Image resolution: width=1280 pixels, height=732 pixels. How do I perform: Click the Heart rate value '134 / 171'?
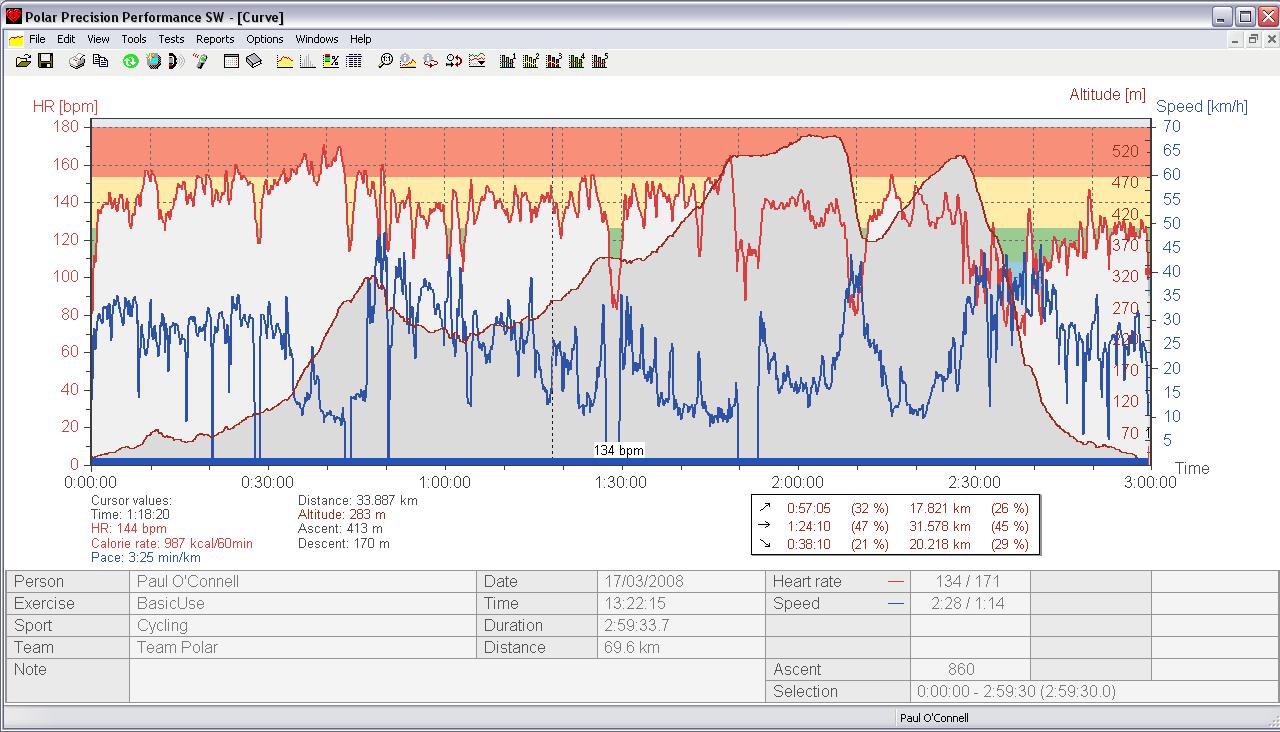coord(969,581)
